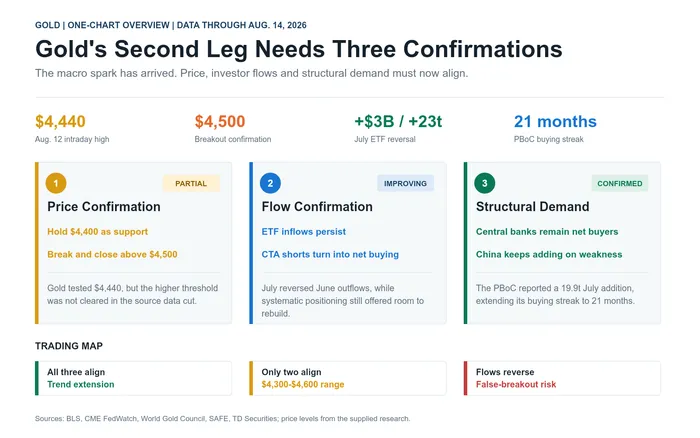
Task: Click China keeps adding on weakness
Action: click(549, 254)
